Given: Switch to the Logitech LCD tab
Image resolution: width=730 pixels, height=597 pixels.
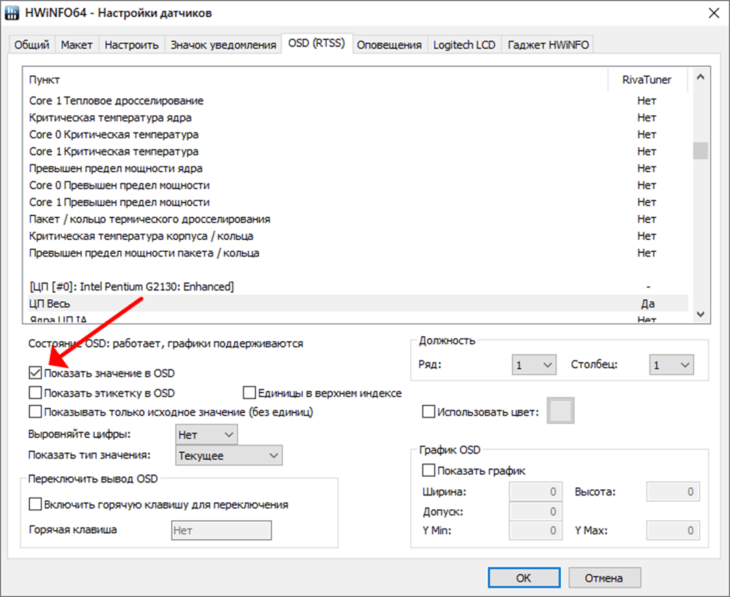Looking at the screenshot, I should point(464,45).
